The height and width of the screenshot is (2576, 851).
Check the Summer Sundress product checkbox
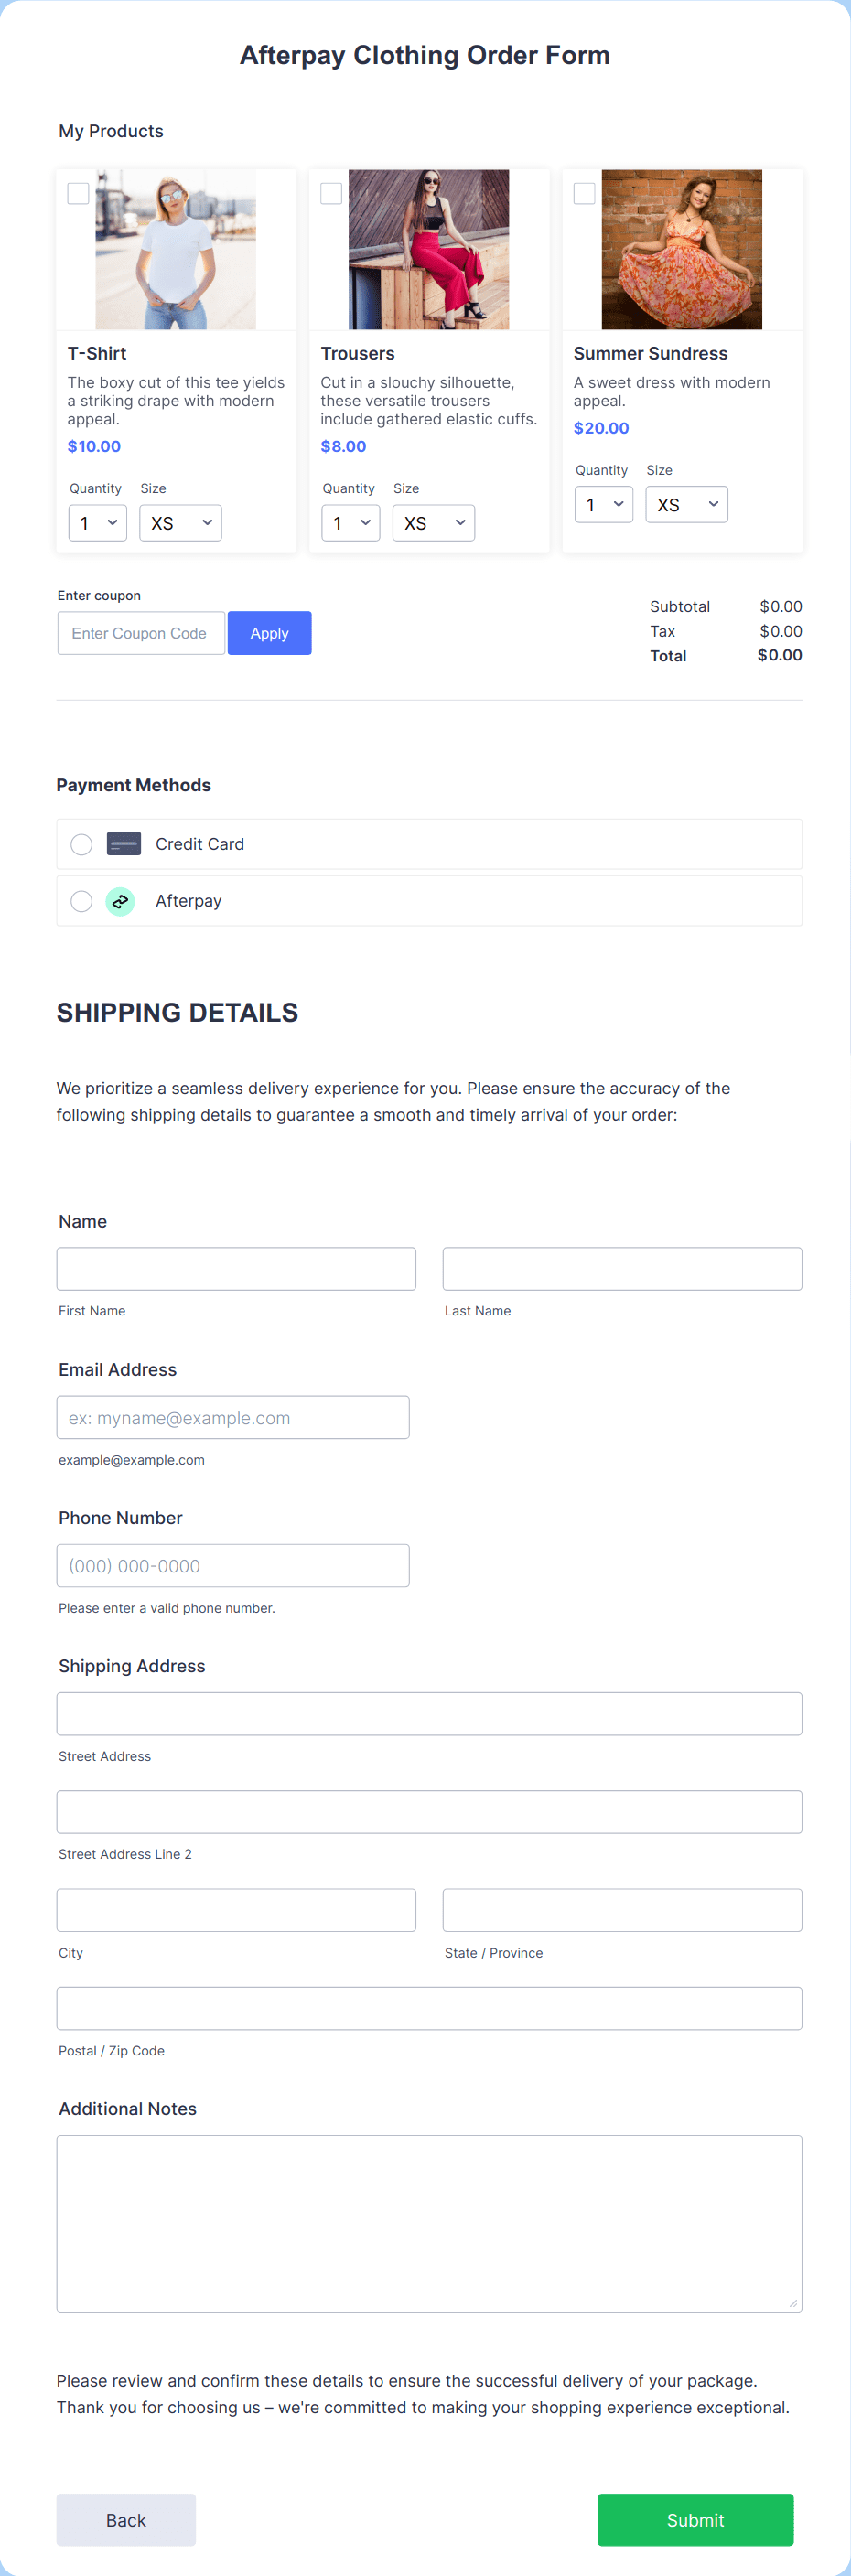pyautogui.click(x=583, y=194)
